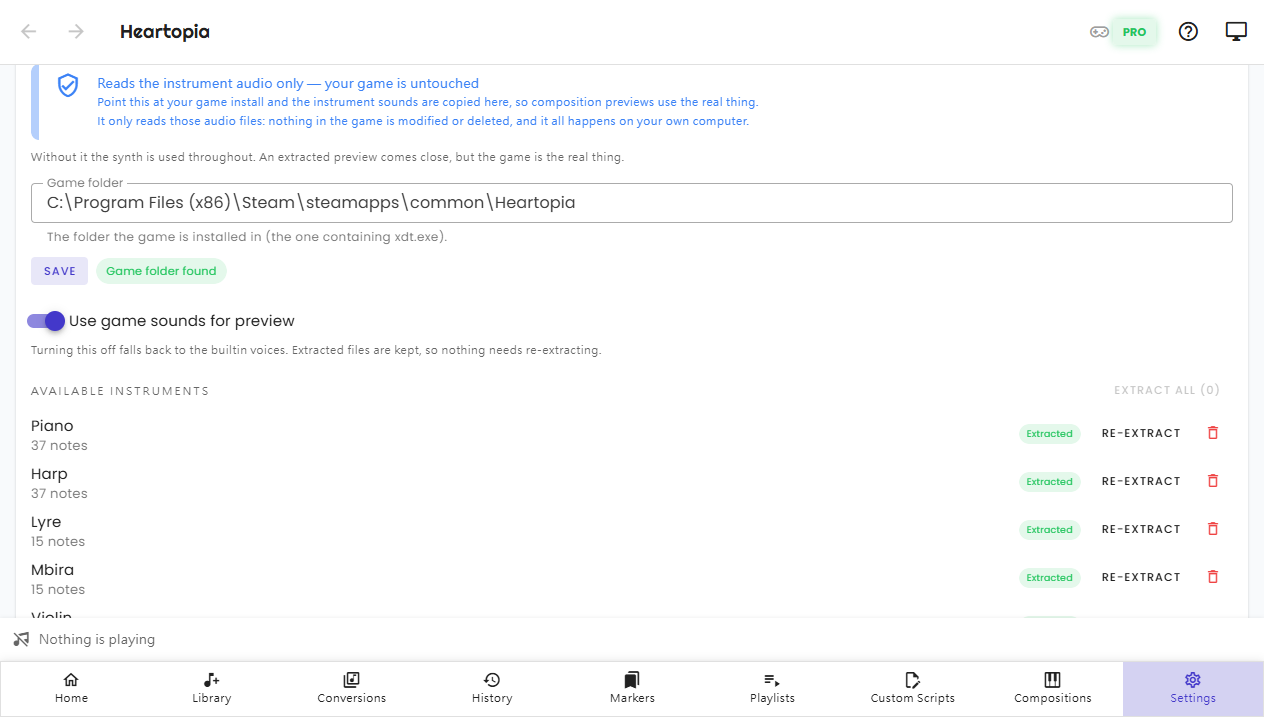Click Mbira's Extracted status badge
Viewport: 1264px width, 717px height.
[x=1049, y=578]
